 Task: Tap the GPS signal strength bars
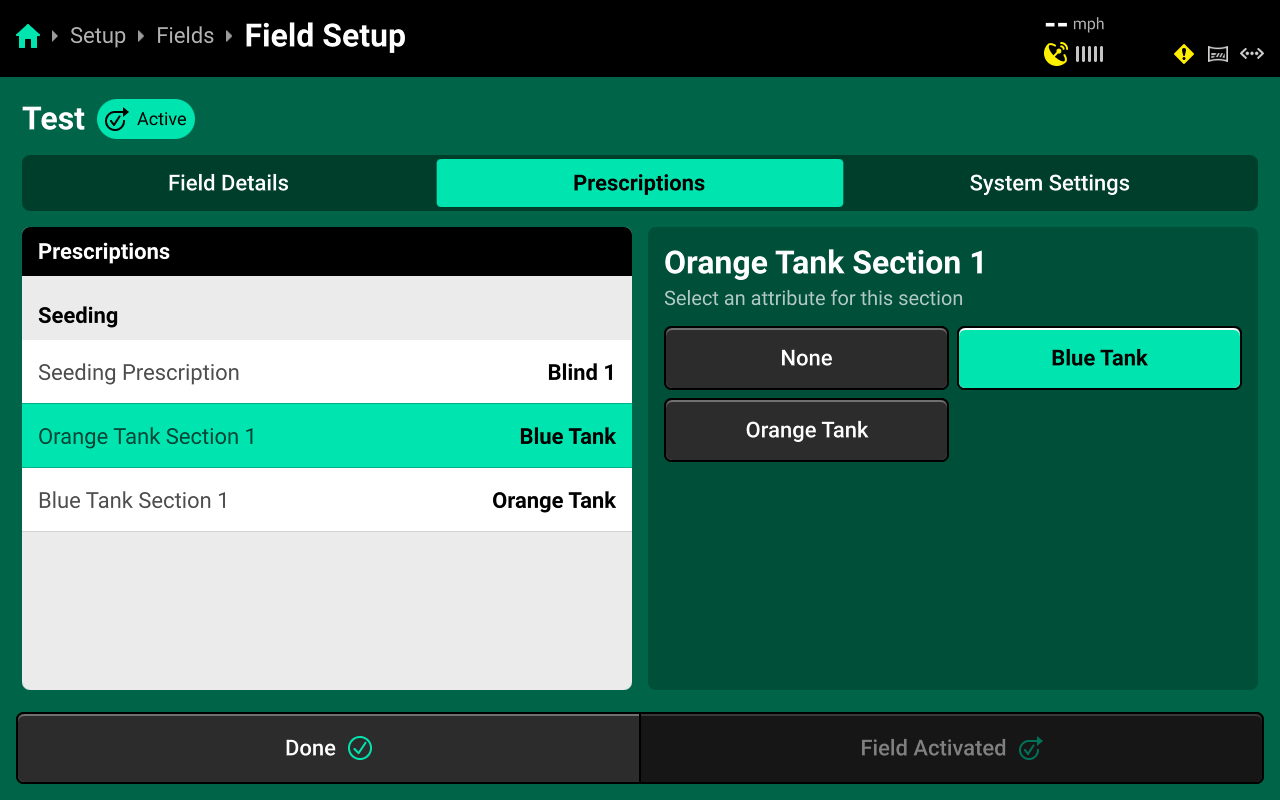(1090, 54)
